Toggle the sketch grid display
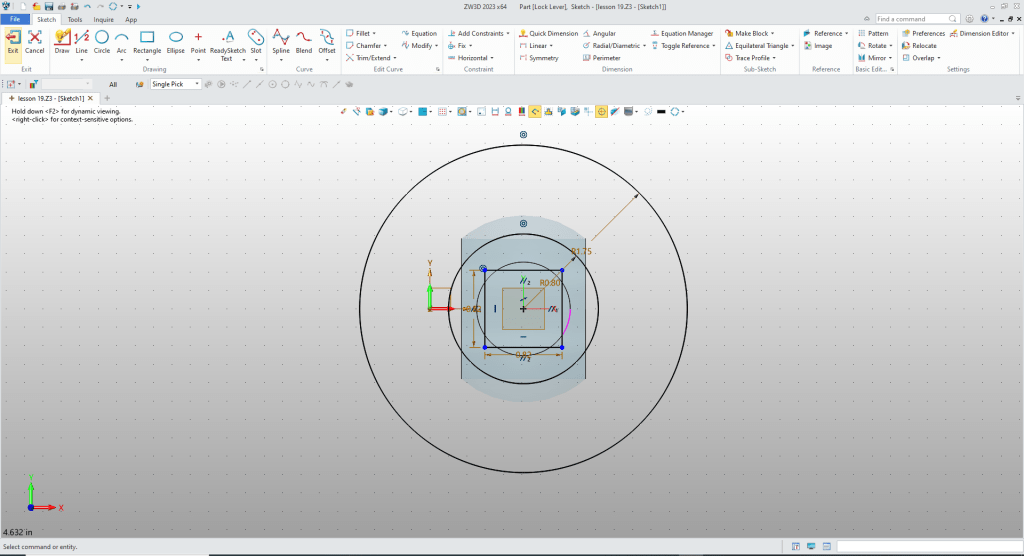1024x556 pixels. [x=441, y=111]
